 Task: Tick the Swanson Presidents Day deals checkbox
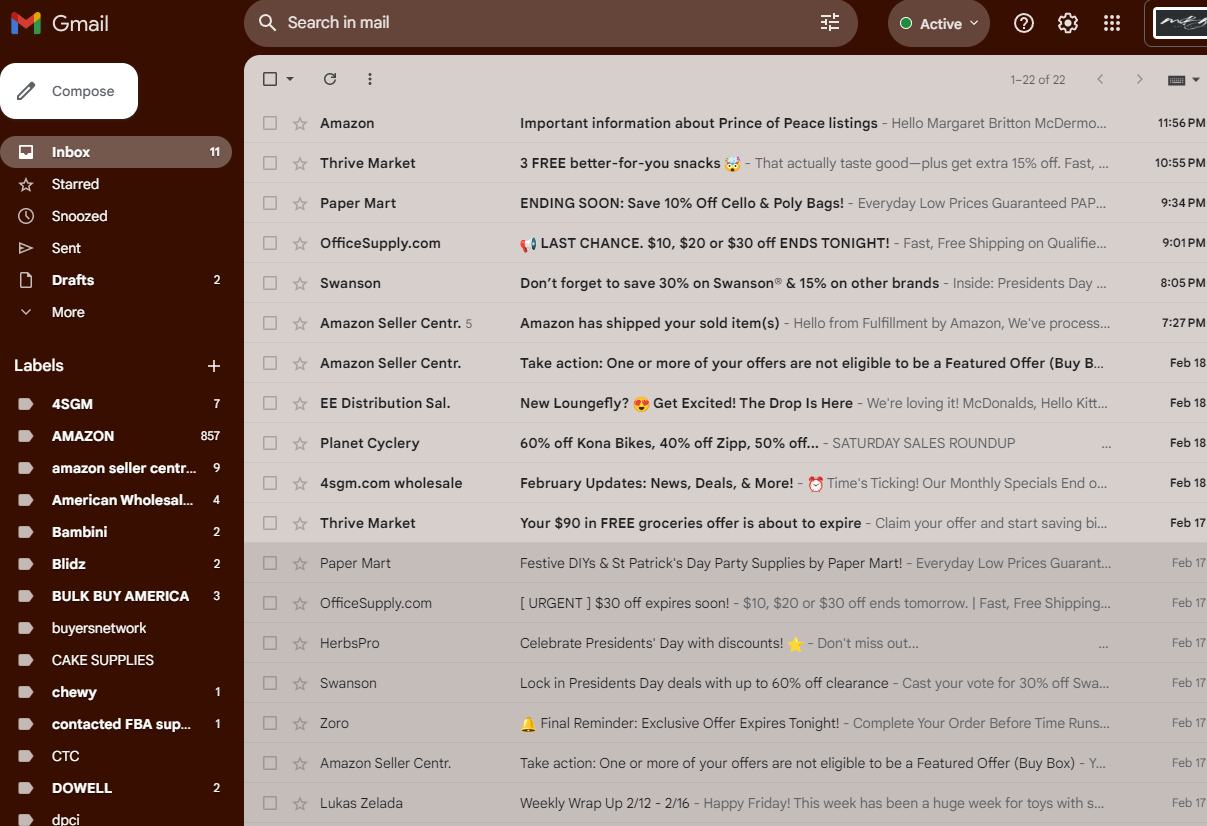pos(270,683)
